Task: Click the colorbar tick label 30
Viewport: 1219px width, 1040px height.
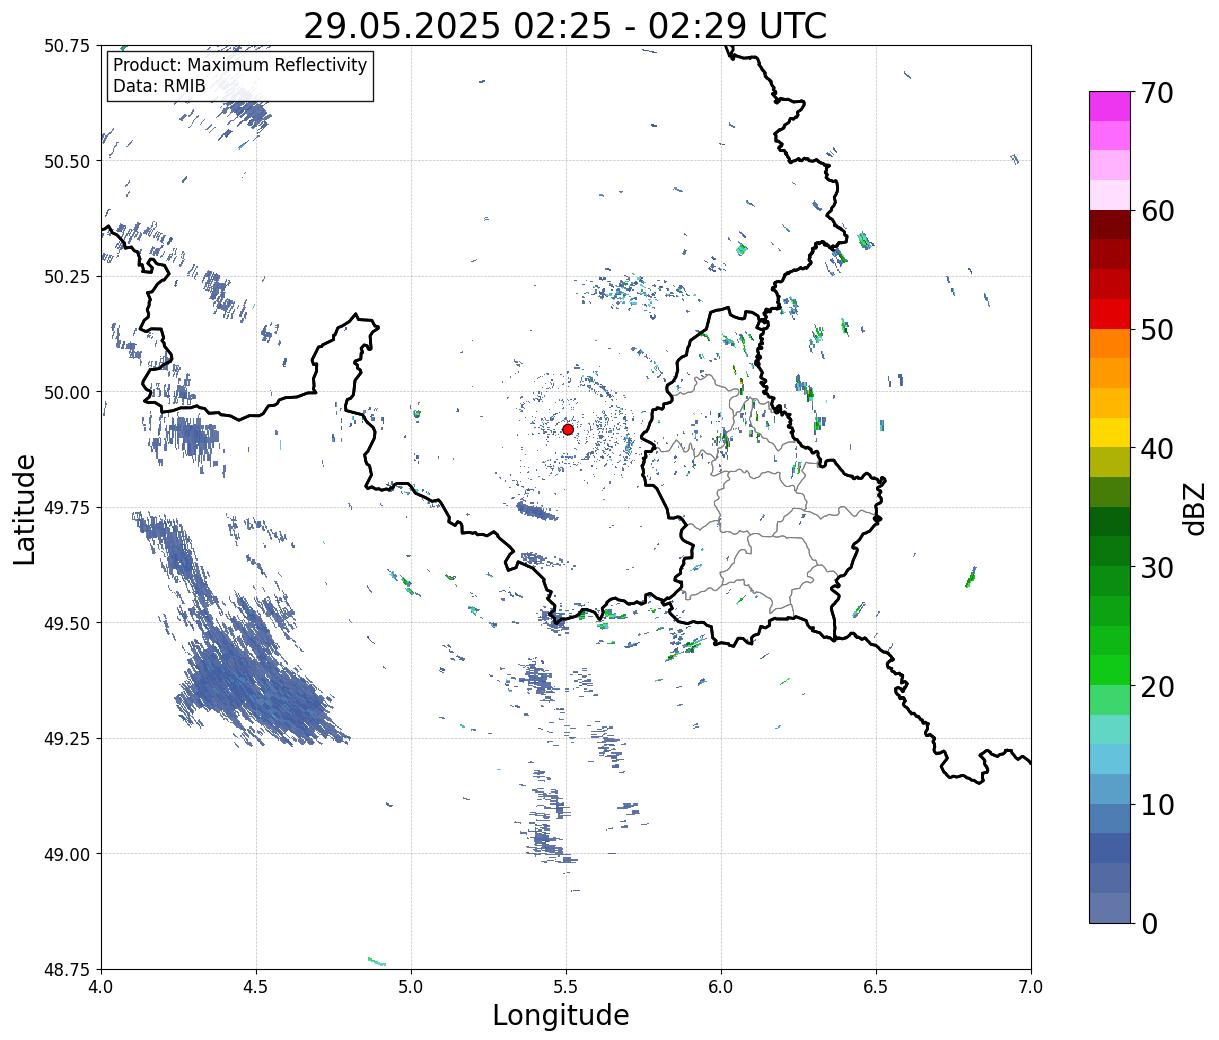Action: point(1156,567)
